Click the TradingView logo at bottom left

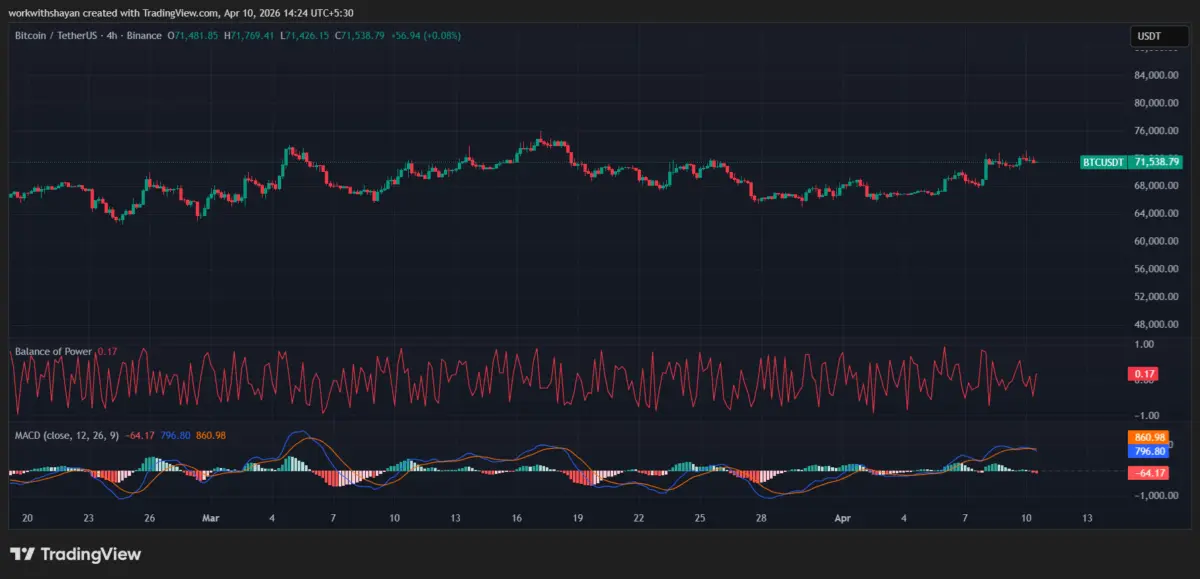coord(75,553)
